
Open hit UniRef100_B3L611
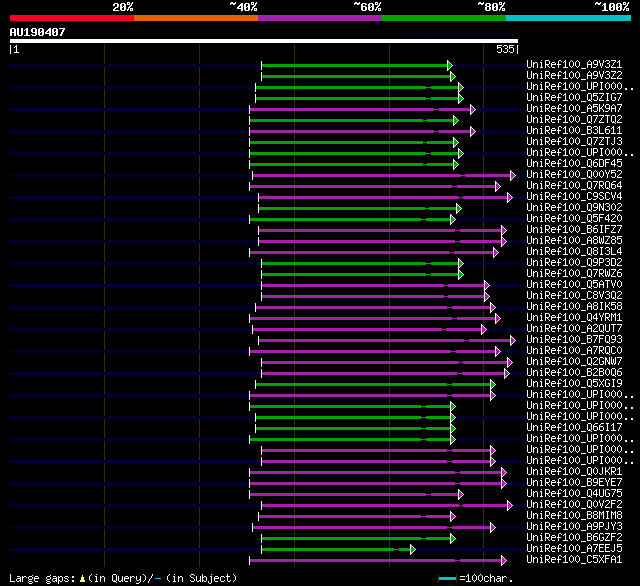point(574,131)
